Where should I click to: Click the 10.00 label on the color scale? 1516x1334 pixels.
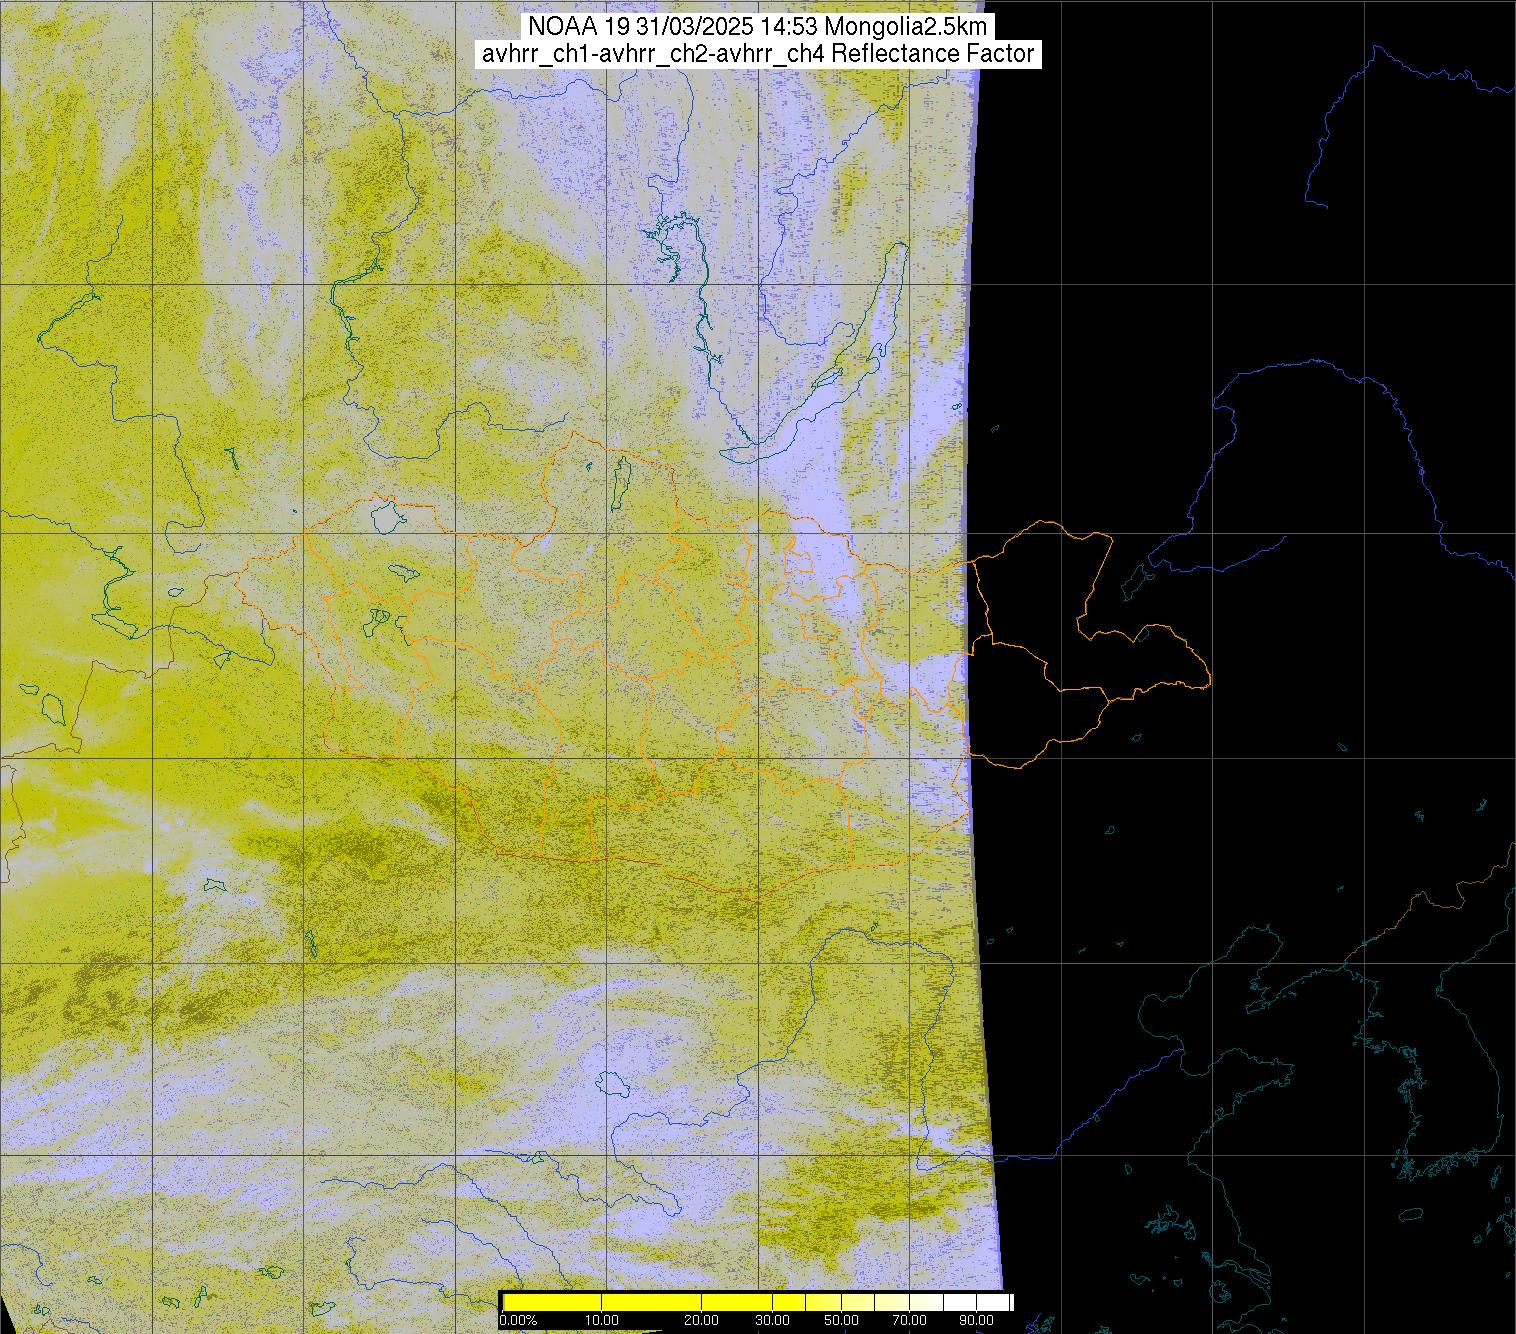tap(601, 1320)
